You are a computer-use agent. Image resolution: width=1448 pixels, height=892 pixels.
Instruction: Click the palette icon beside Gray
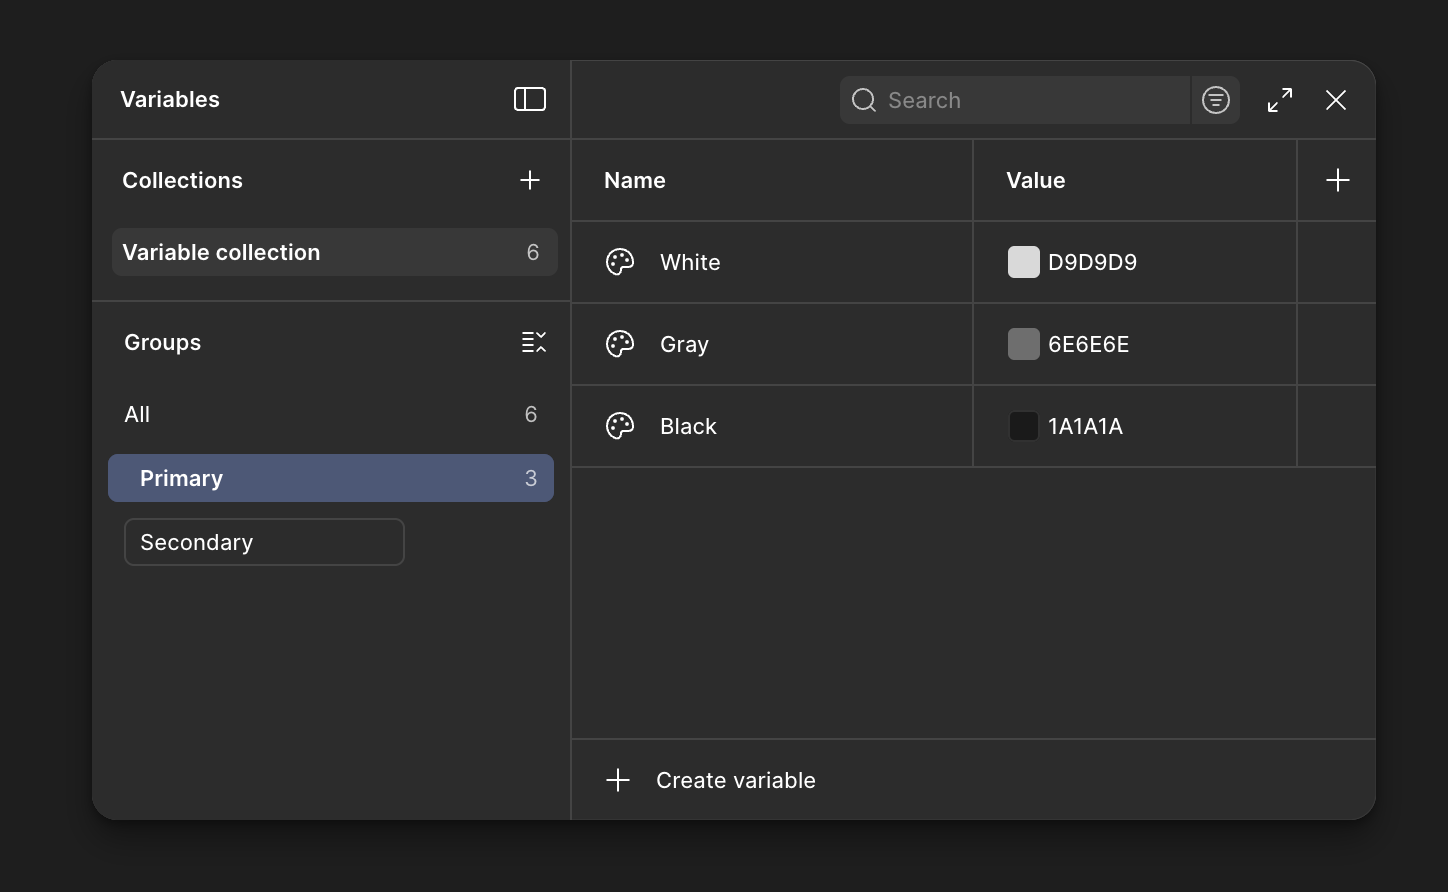(x=620, y=344)
